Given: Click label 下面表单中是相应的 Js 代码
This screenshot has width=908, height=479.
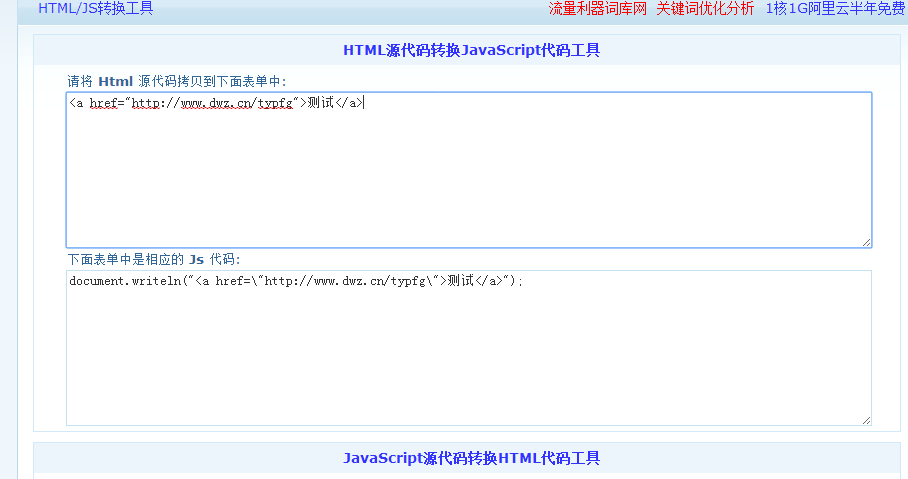Looking at the screenshot, I should pyautogui.click(x=153, y=259).
